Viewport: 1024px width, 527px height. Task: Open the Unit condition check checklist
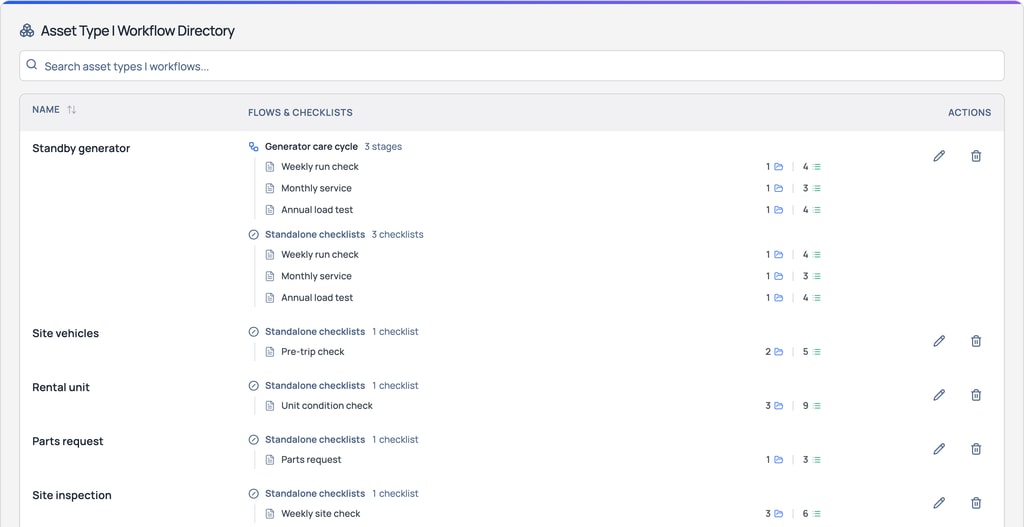tap(327, 406)
